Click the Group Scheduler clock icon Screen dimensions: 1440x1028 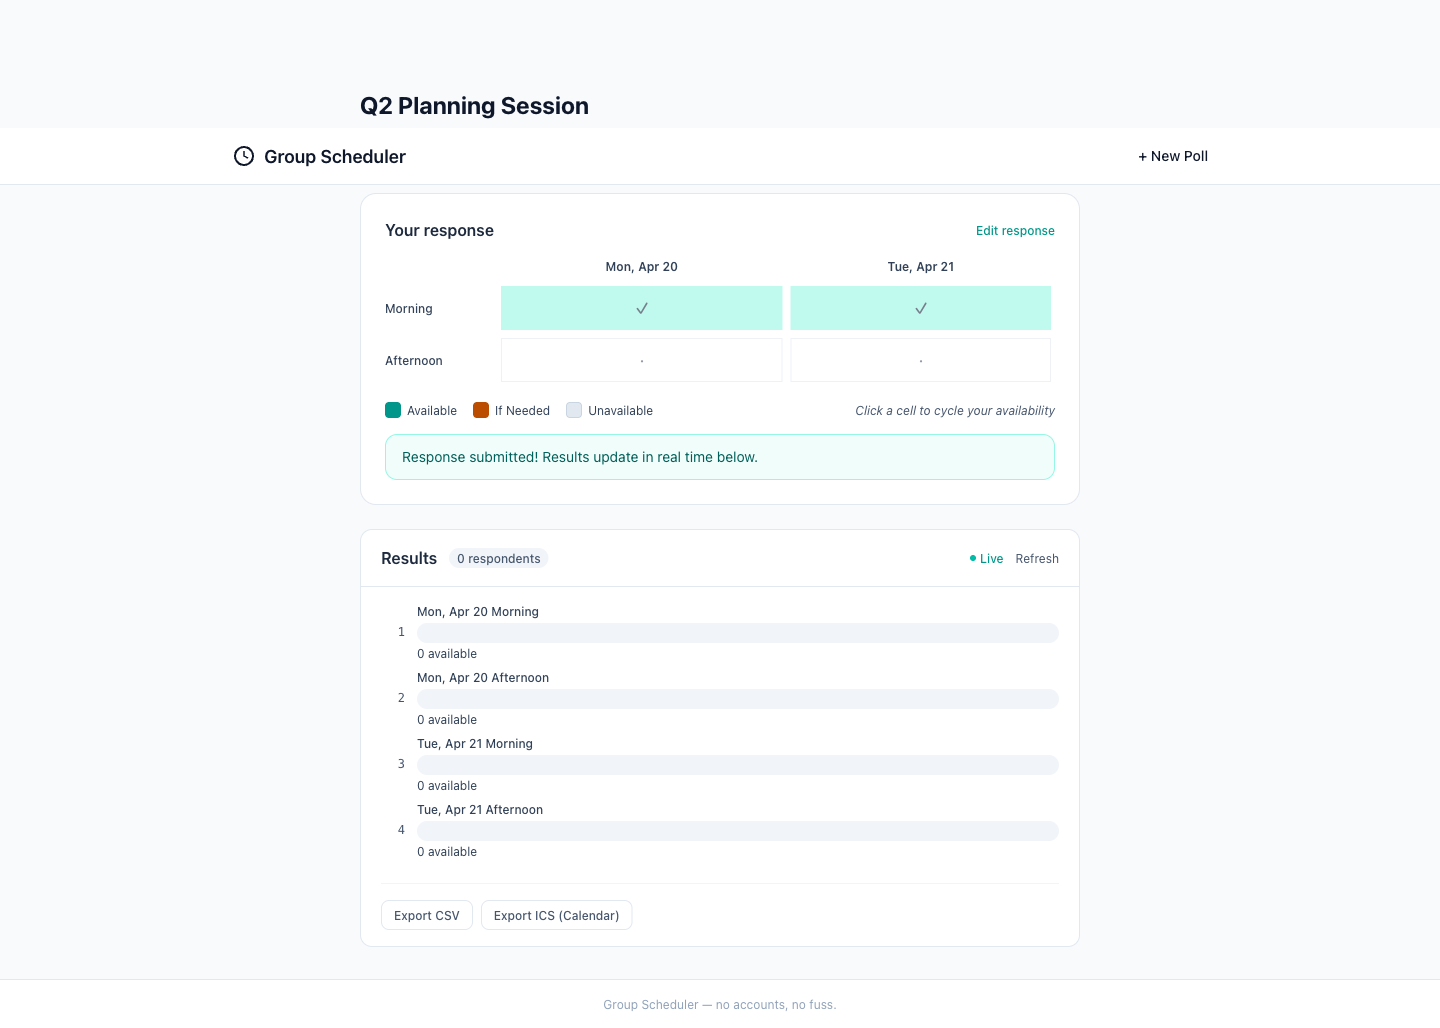point(244,156)
